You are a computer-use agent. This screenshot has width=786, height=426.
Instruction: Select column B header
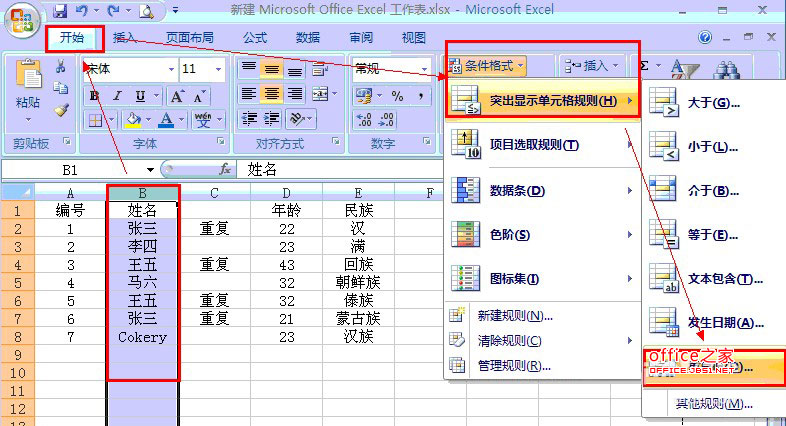[x=142, y=193]
